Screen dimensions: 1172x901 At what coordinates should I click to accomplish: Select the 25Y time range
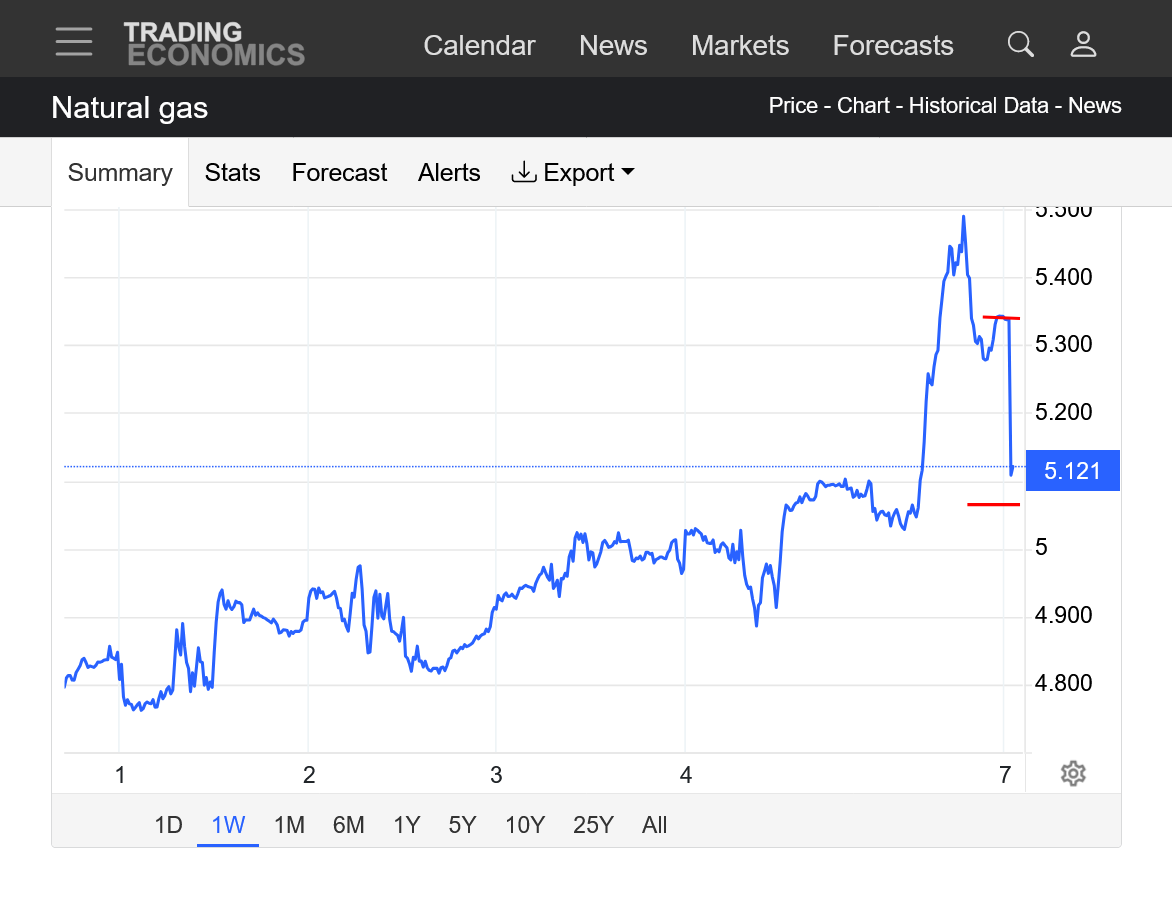(x=593, y=825)
